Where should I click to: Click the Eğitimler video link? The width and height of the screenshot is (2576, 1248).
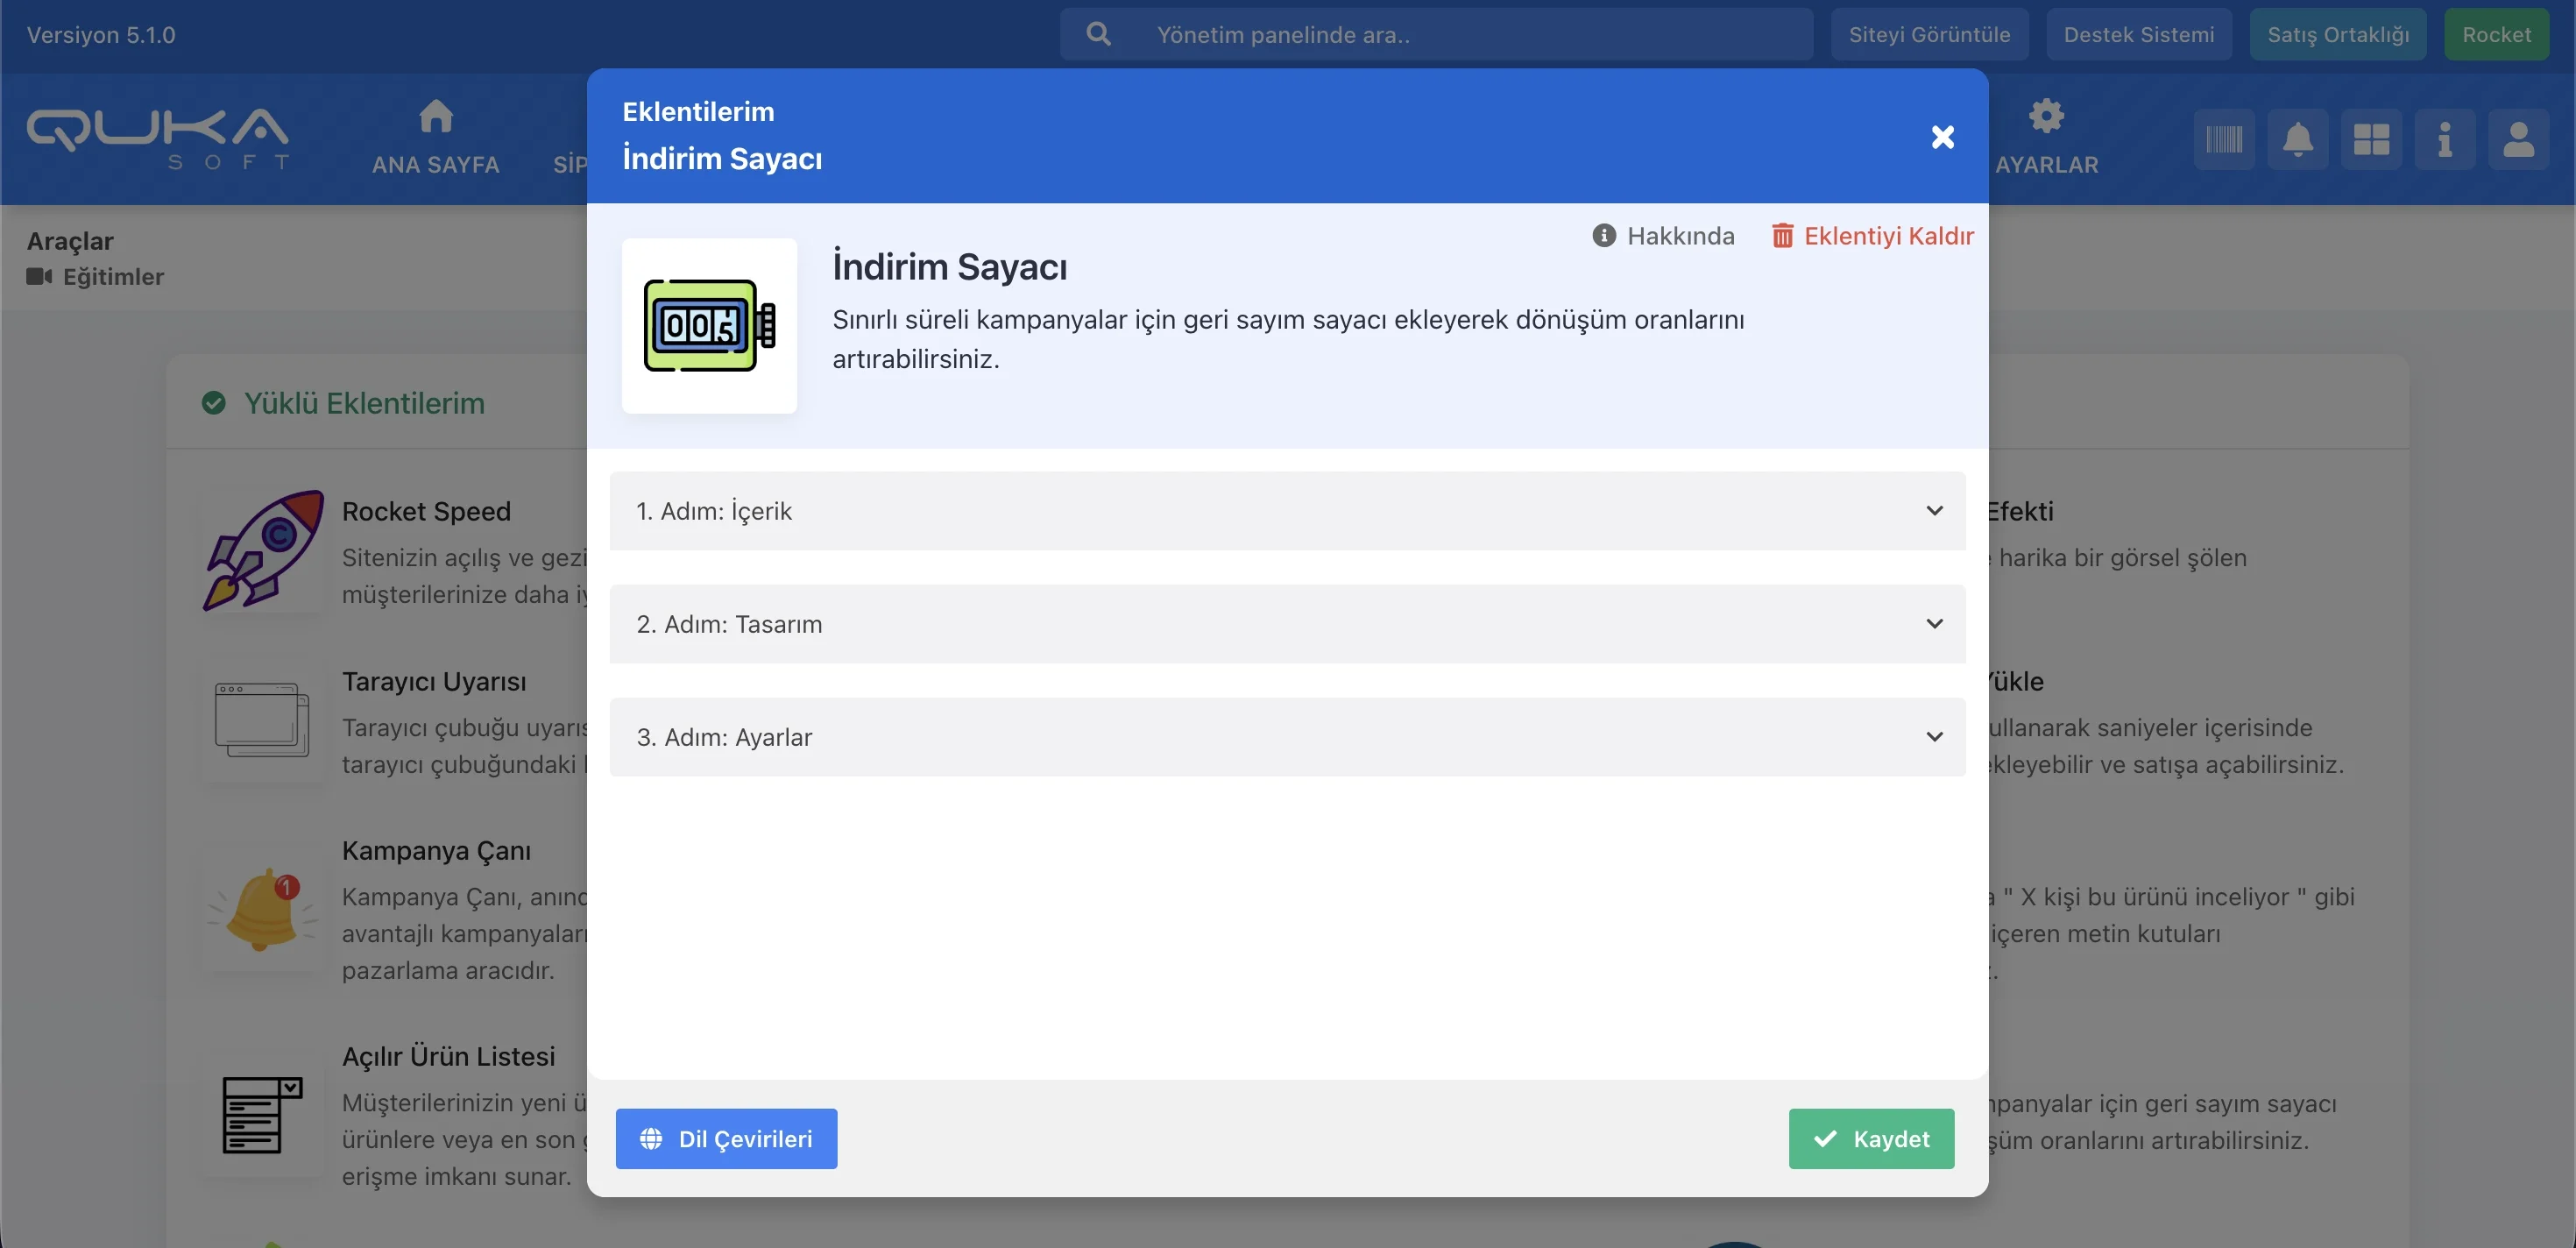112,277
